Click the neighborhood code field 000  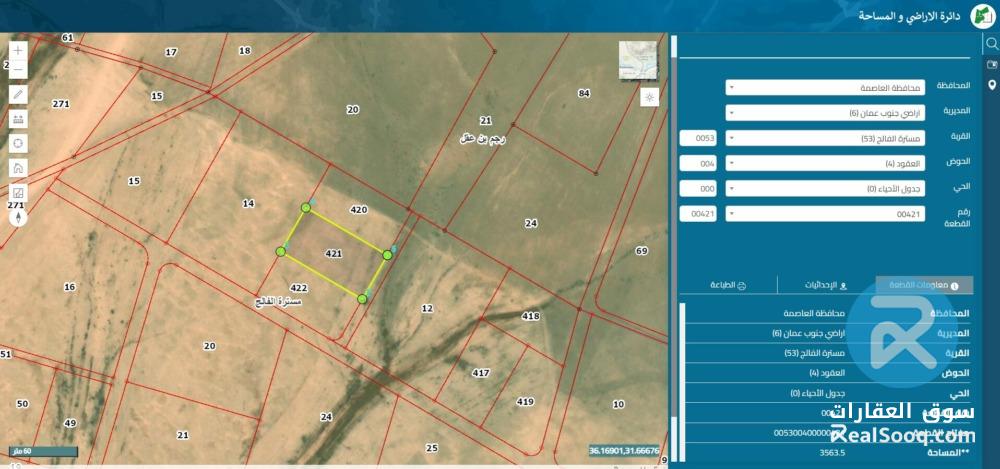[x=698, y=188]
